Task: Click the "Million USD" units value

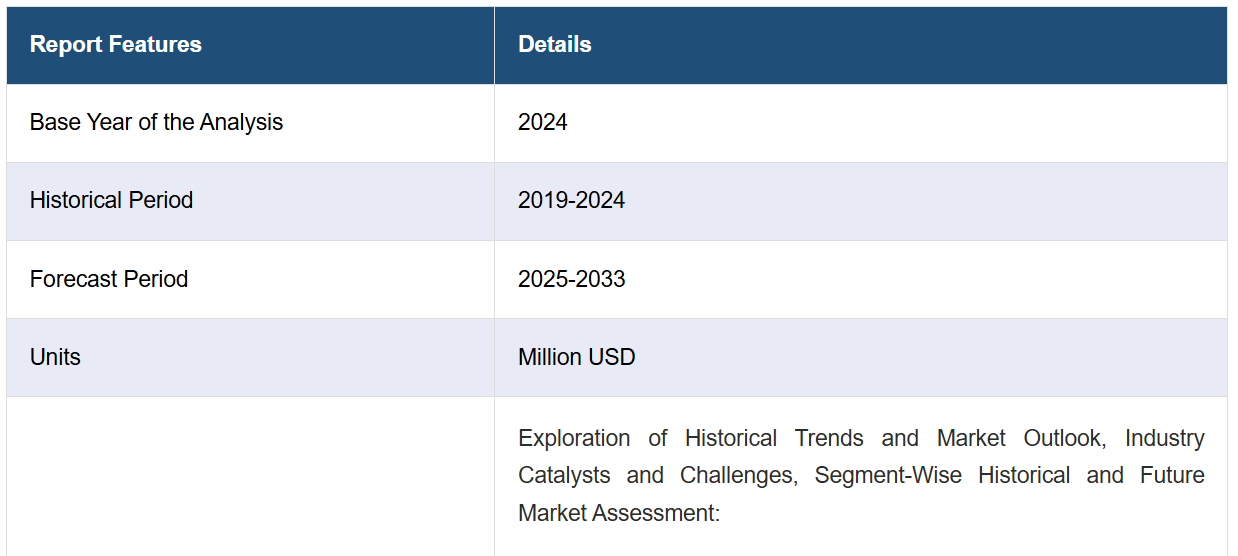Action: click(x=576, y=357)
